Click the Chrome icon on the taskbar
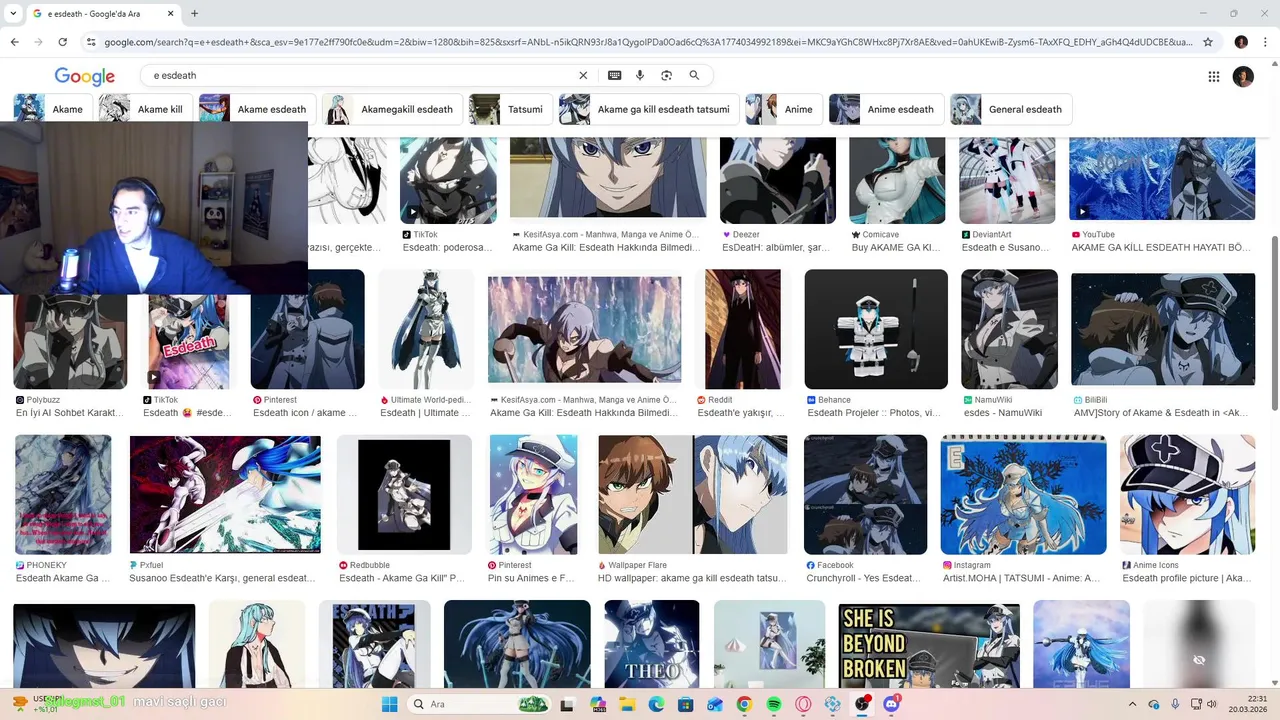 pos(744,704)
